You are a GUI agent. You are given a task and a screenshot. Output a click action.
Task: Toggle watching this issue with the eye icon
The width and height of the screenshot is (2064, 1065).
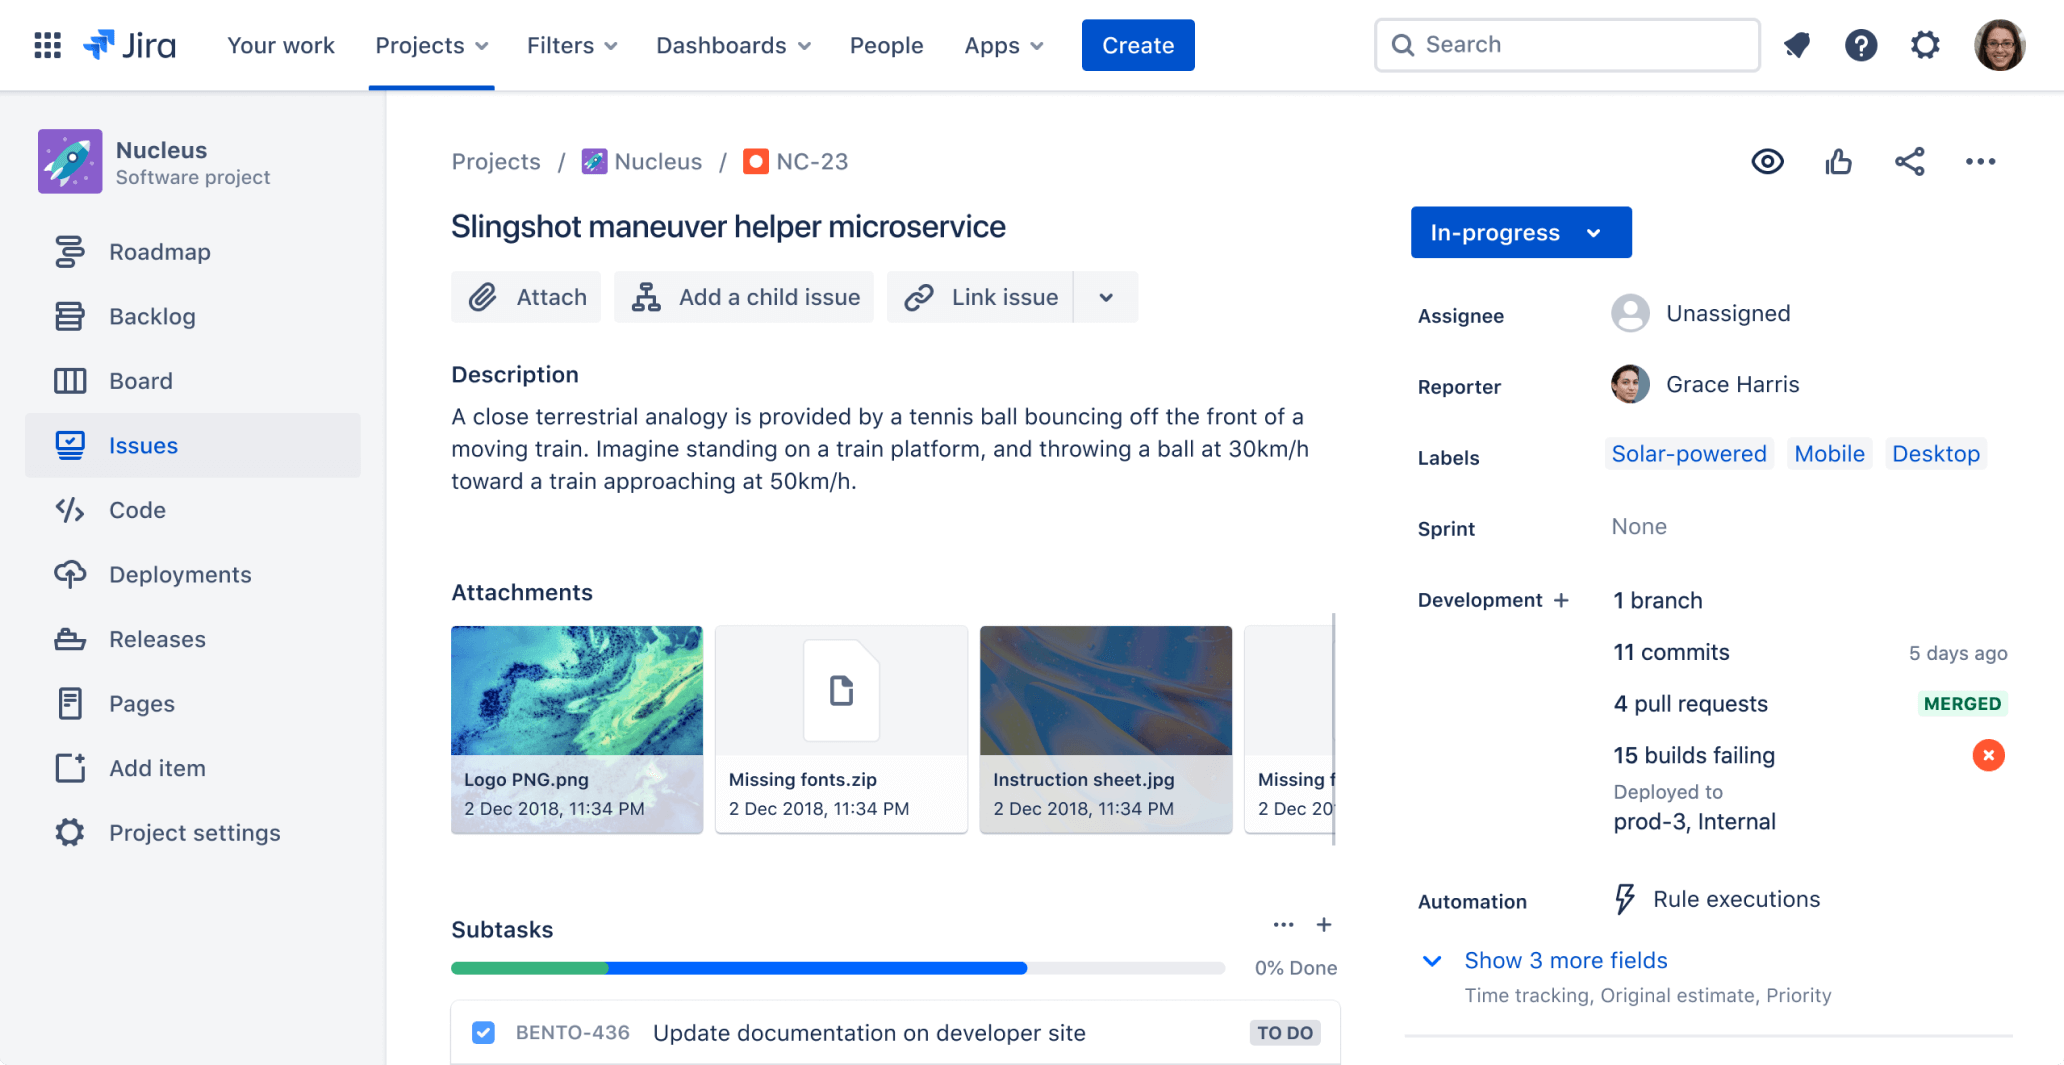point(1767,161)
